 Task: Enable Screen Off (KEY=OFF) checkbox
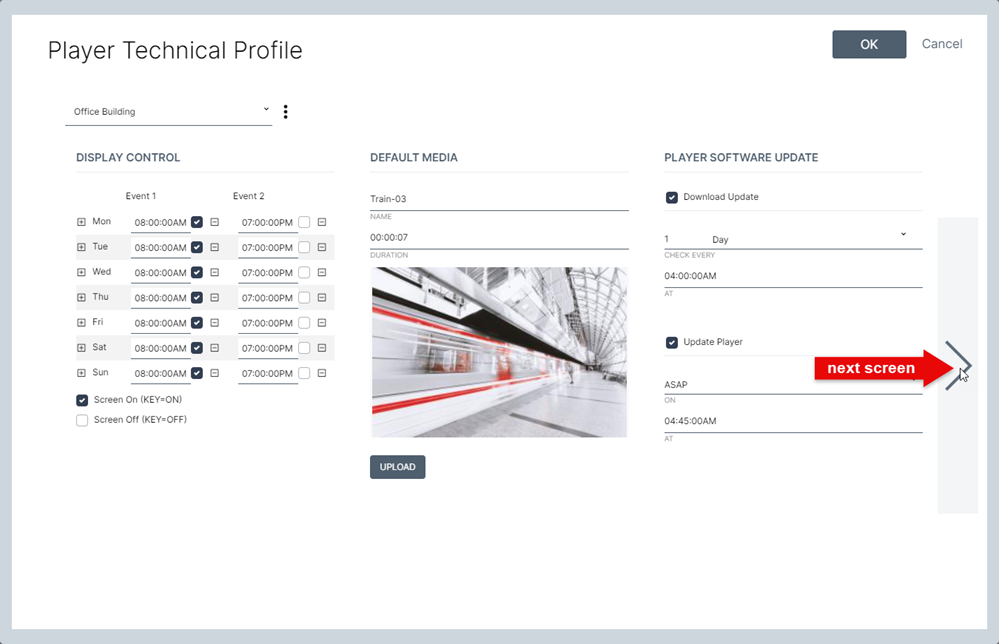coord(82,420)
